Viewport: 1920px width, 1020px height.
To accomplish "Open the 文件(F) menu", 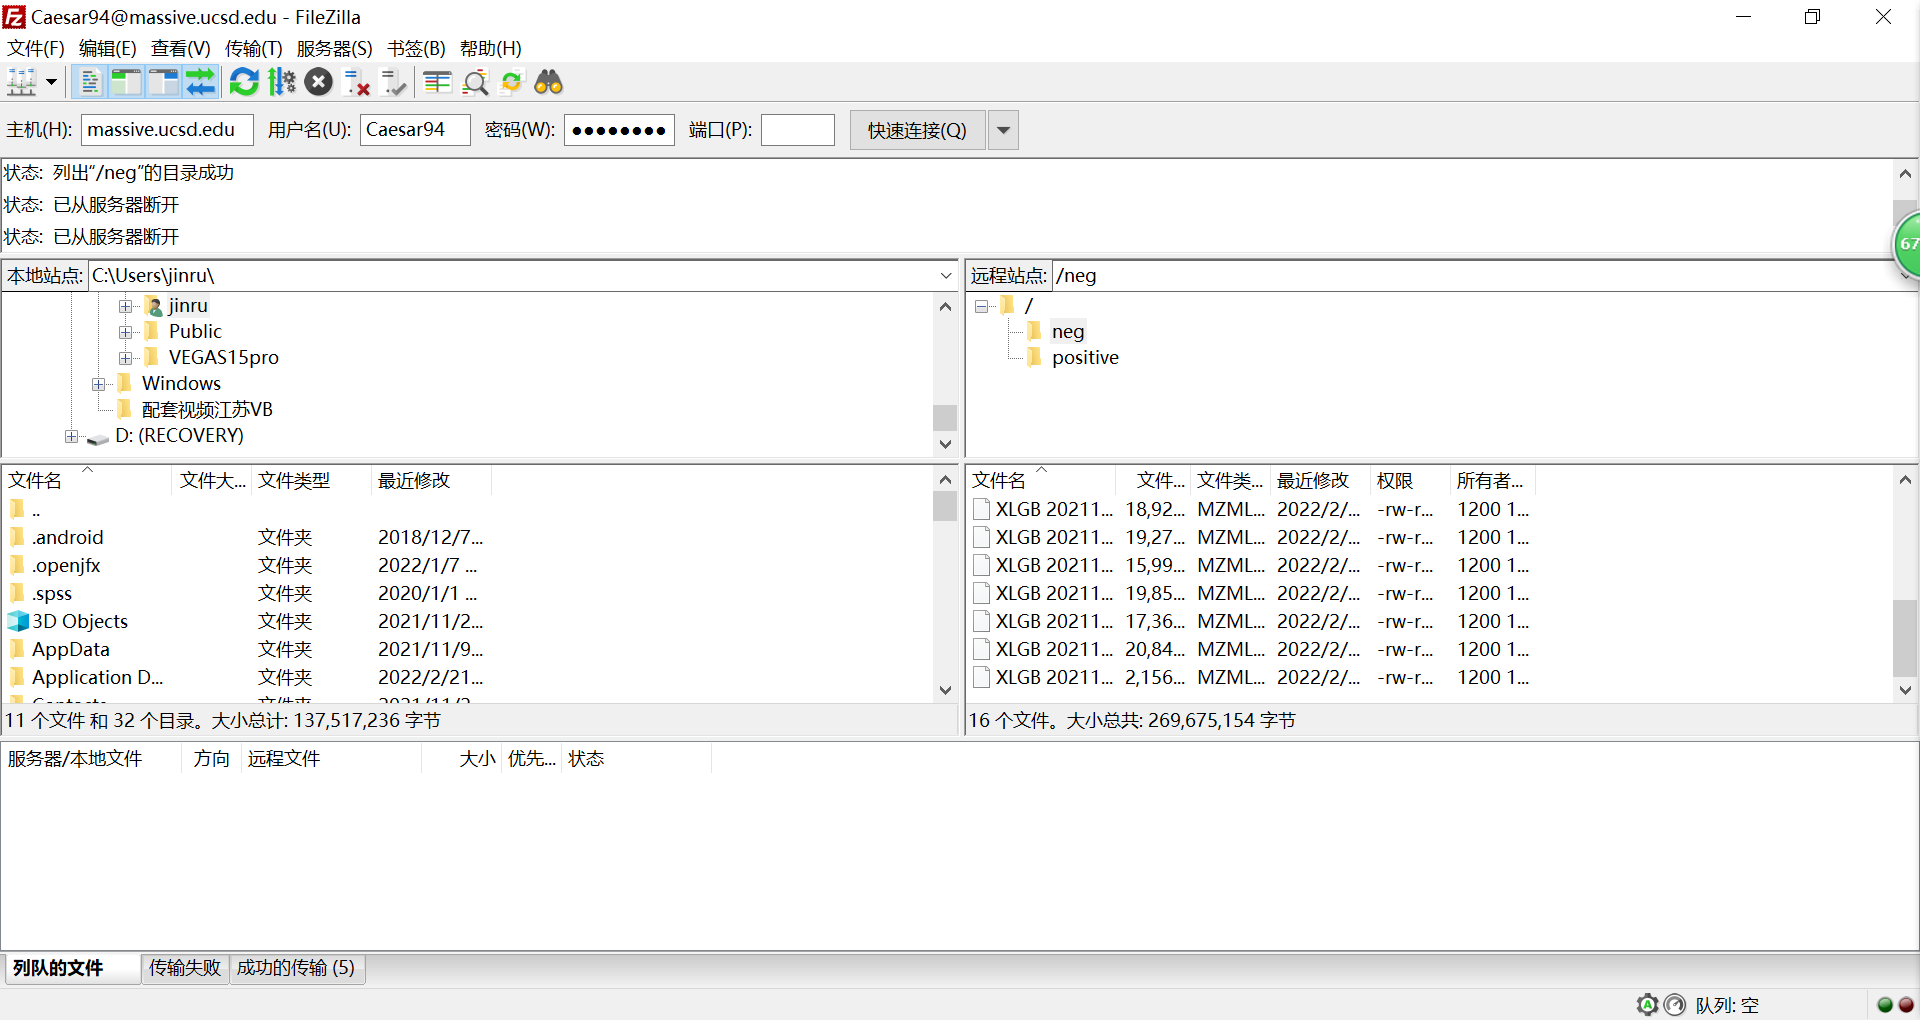I will click(x=36, y=48).
